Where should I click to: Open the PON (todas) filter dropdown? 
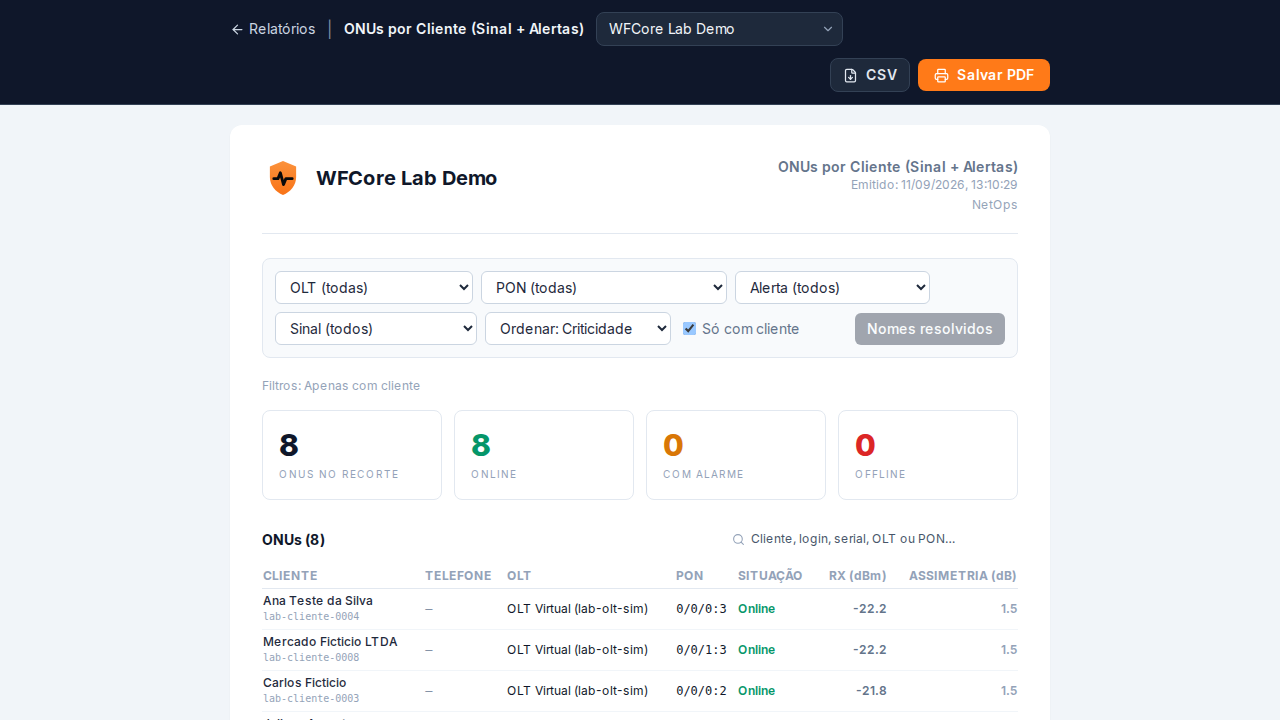604,287
